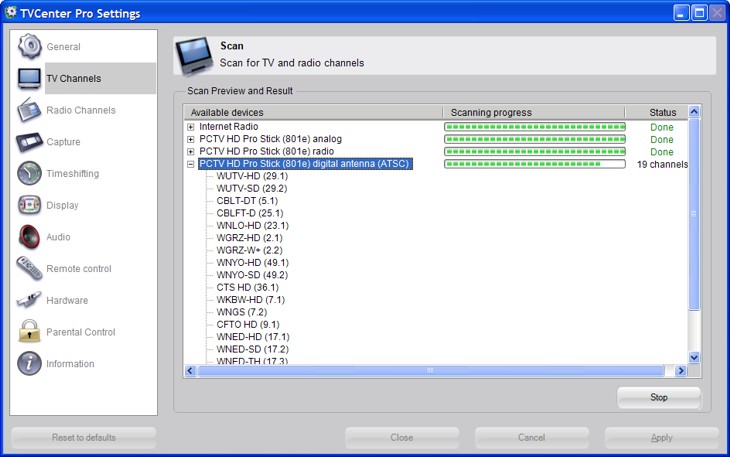Select channel WUTV-SD (29.2)
The width and height of the screenshot is (730, 457).
click(252, 188)
